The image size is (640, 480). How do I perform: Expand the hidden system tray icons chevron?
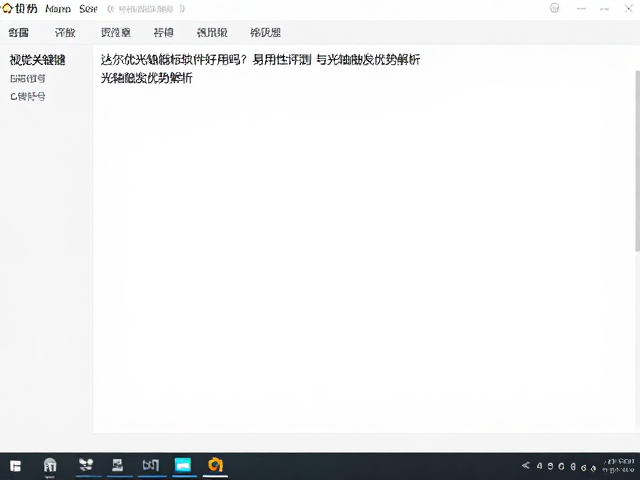tap(525, 465)
